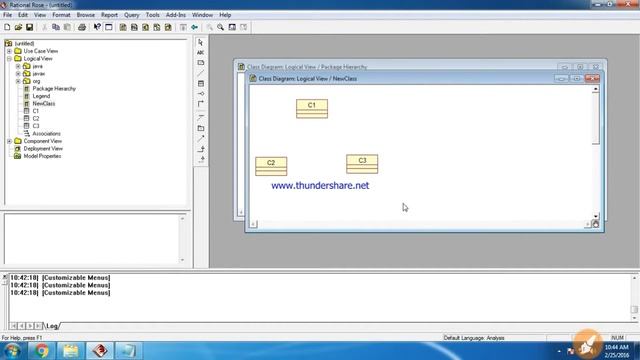Screen dimensions: 640x360
Task: Switch to the Log tab
Action: point(52,326)
